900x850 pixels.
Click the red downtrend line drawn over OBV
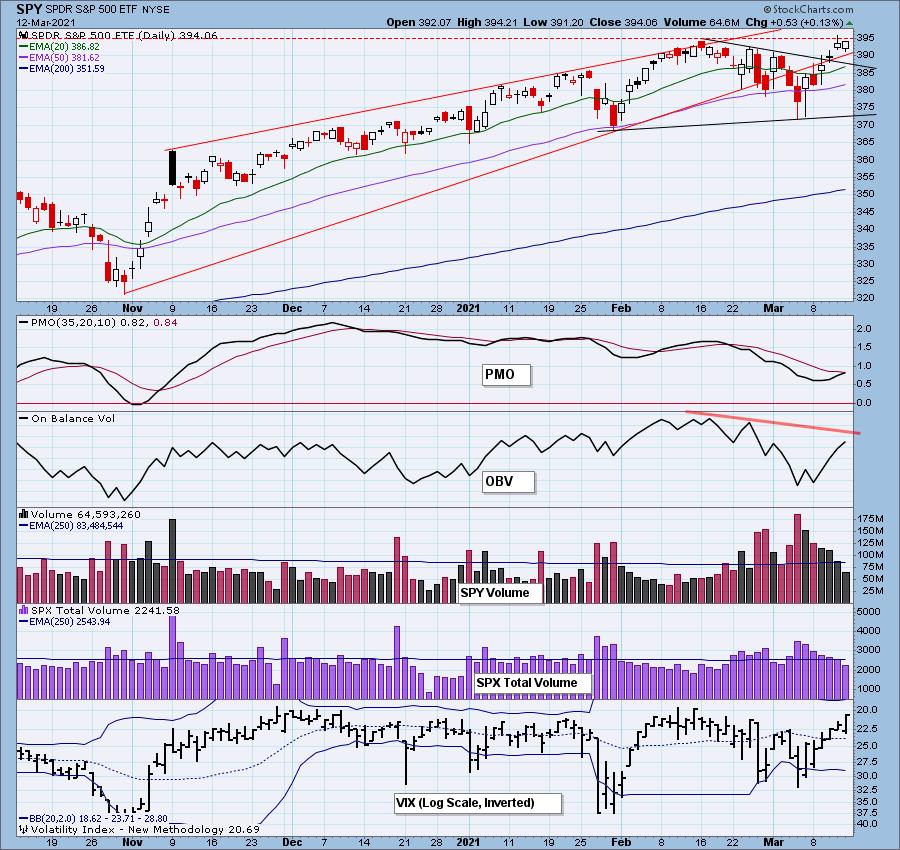pyautogui.click(x=773, y=422)
